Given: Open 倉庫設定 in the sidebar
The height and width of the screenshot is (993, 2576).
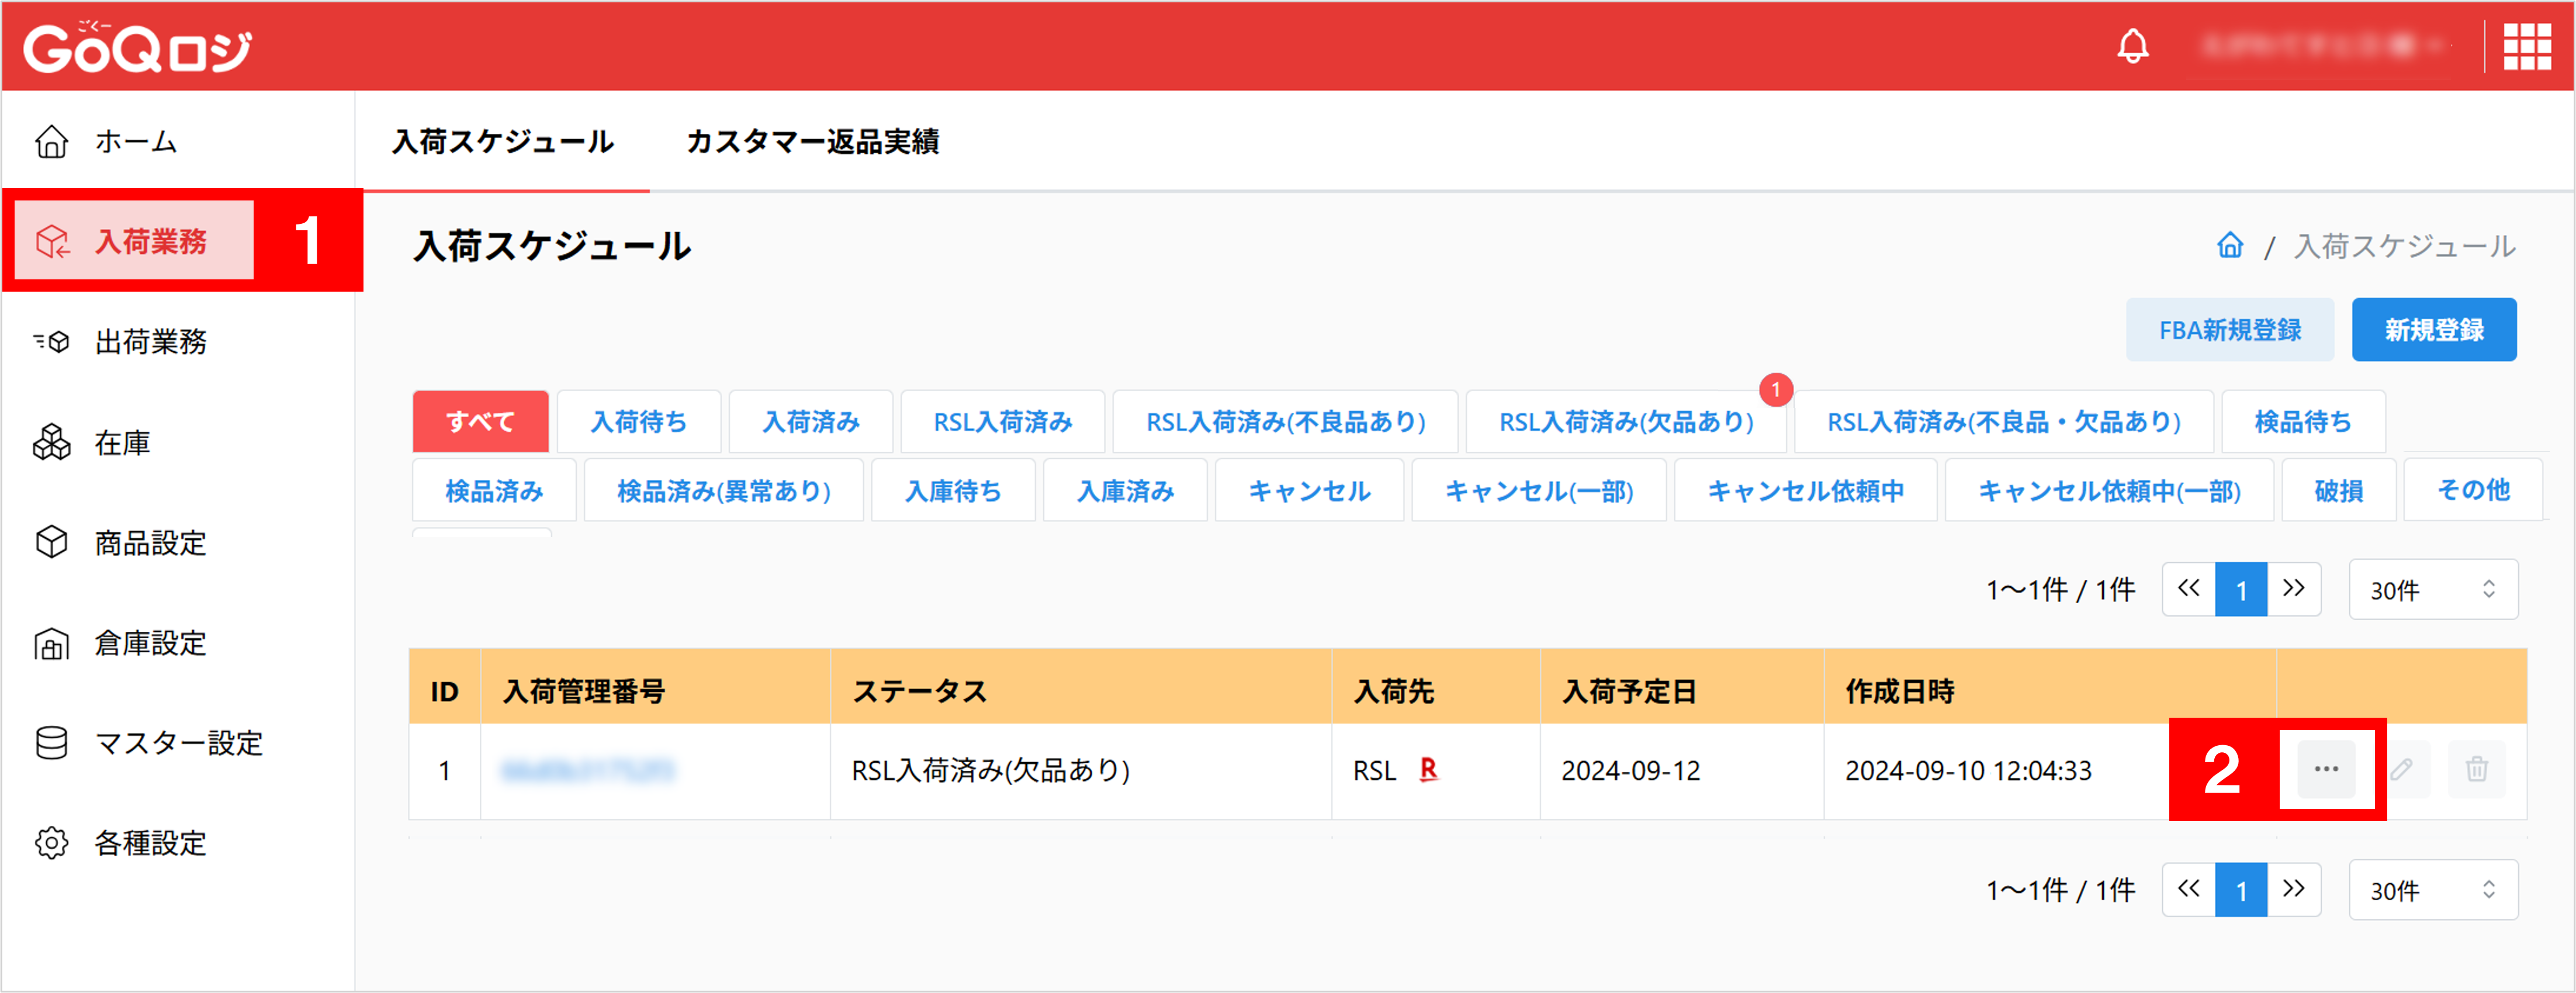Looking at the screenshot, I should 150,643.
